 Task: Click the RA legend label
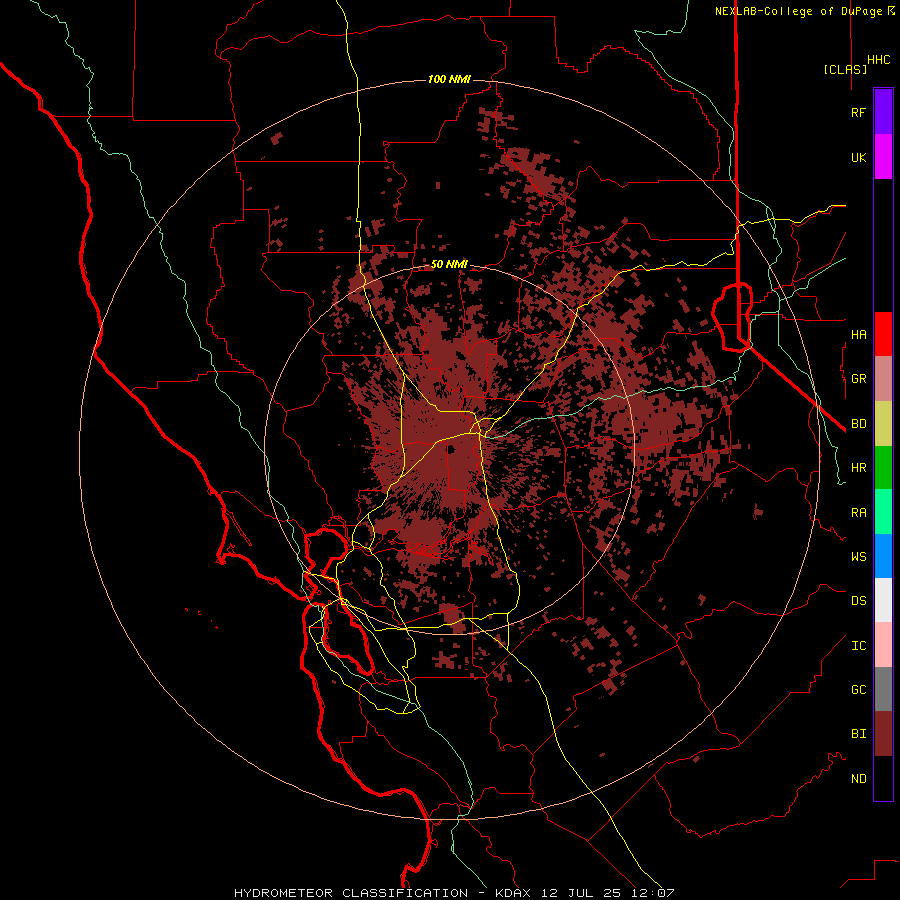click(x=858, y=512)
